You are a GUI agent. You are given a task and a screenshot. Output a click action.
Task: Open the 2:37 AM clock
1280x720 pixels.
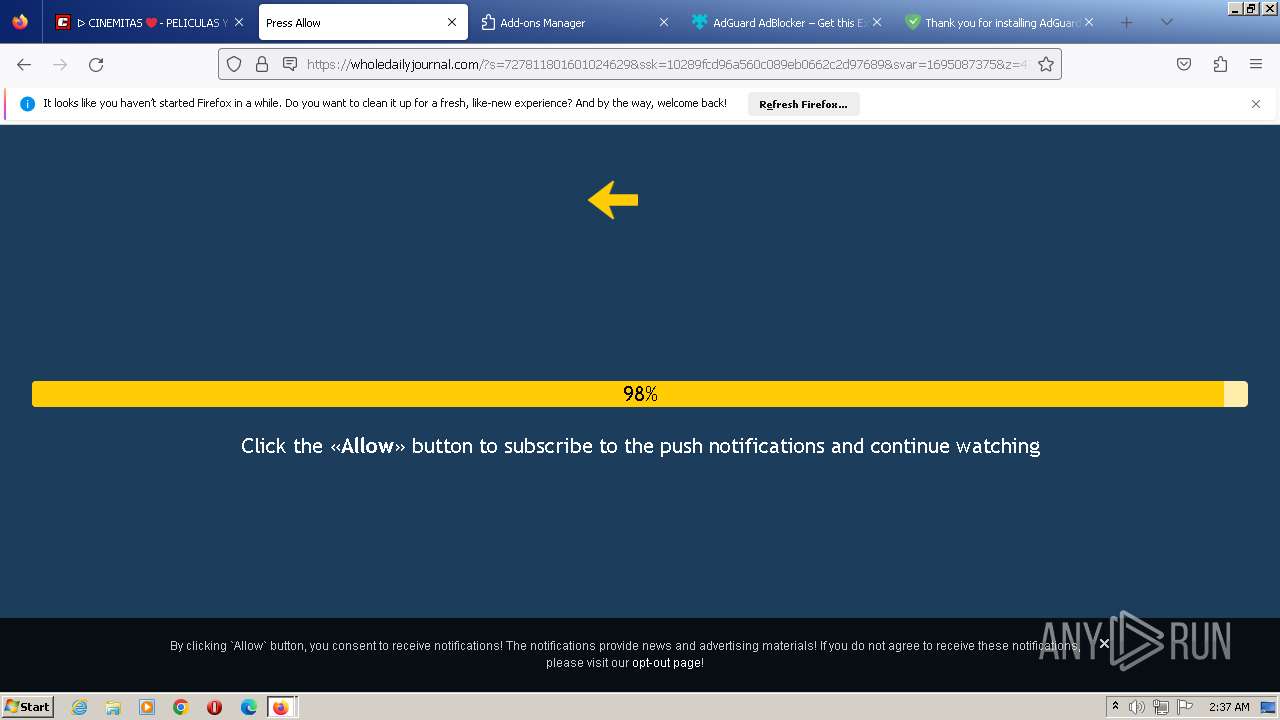pos(1229,707)
